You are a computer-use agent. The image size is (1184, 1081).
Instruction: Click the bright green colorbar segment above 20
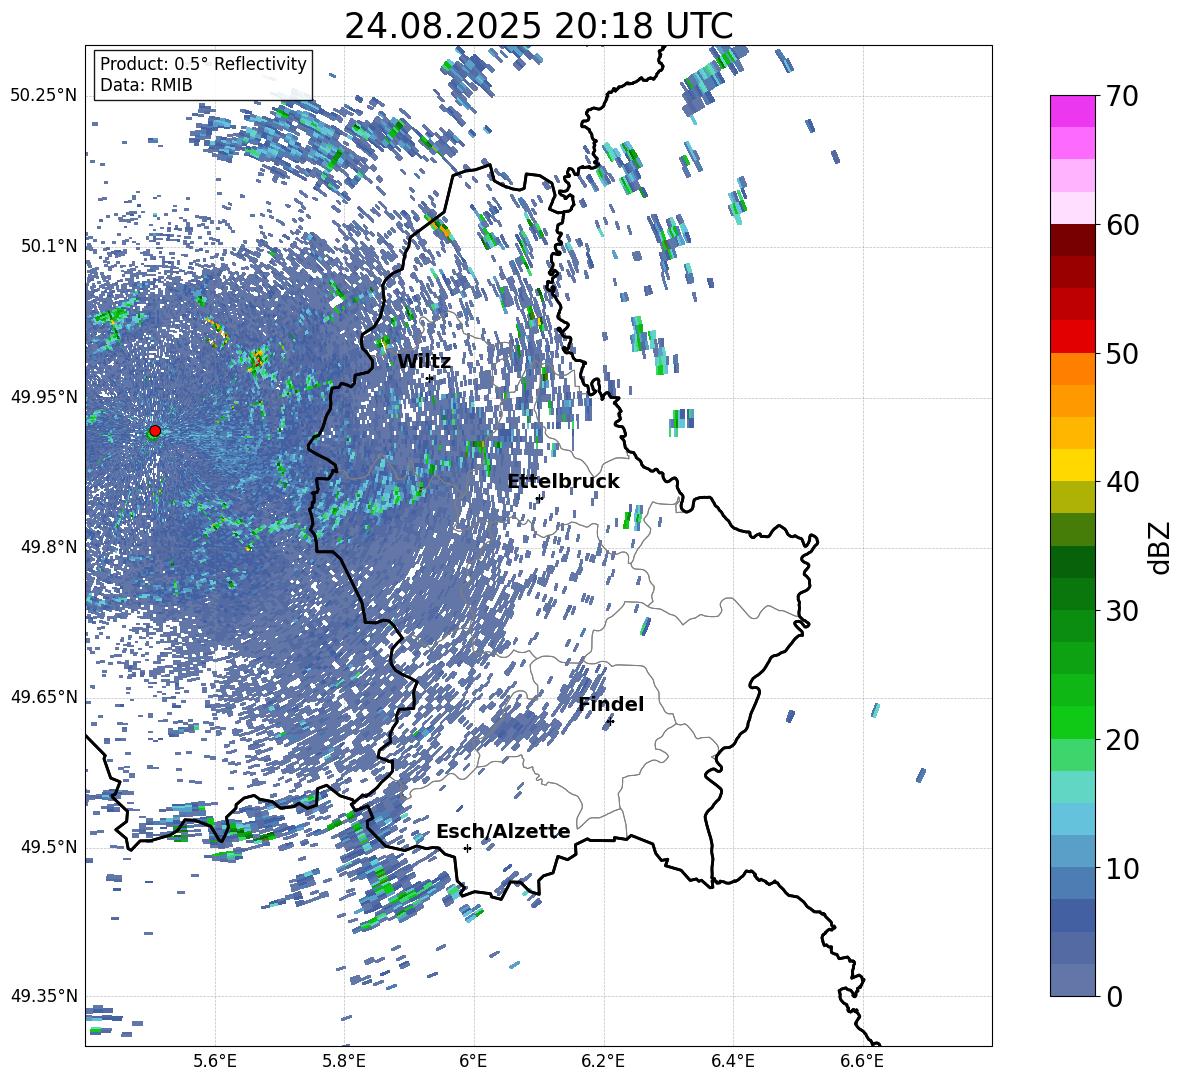(x=1072, y=722)
